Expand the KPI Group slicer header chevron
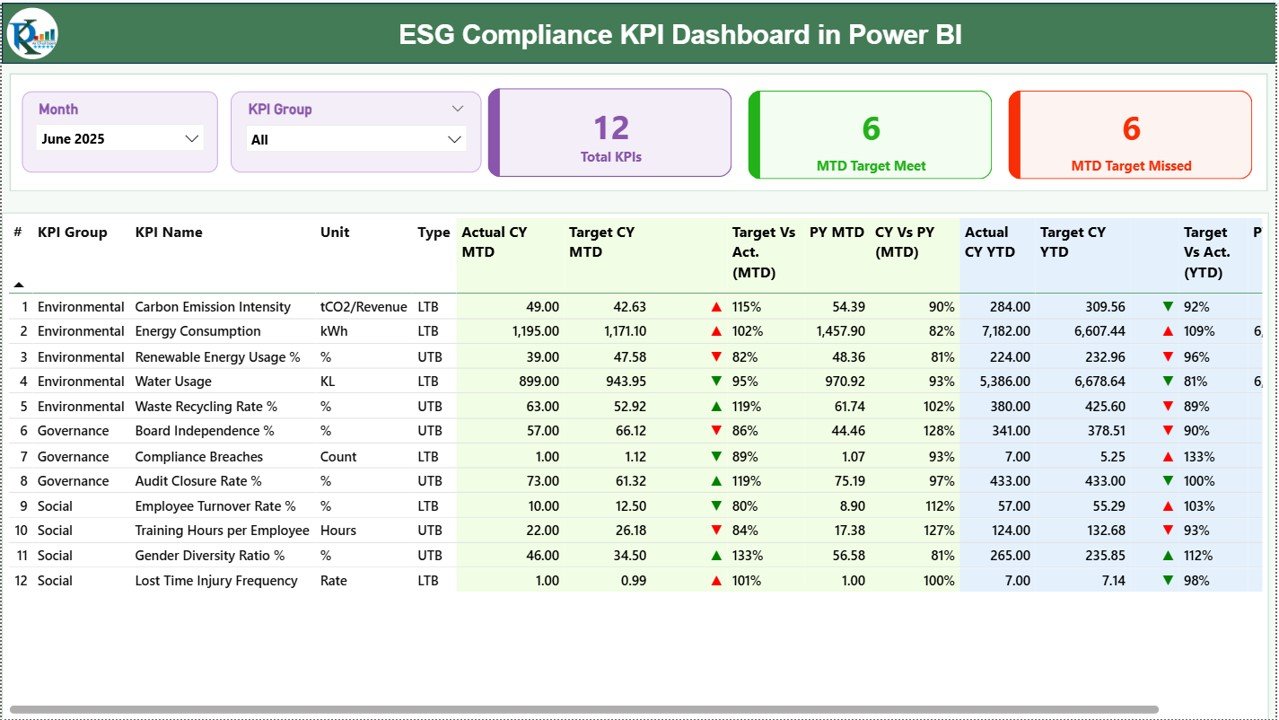The width and height of the screenshot is (1279, 720). tap(457, 108)
